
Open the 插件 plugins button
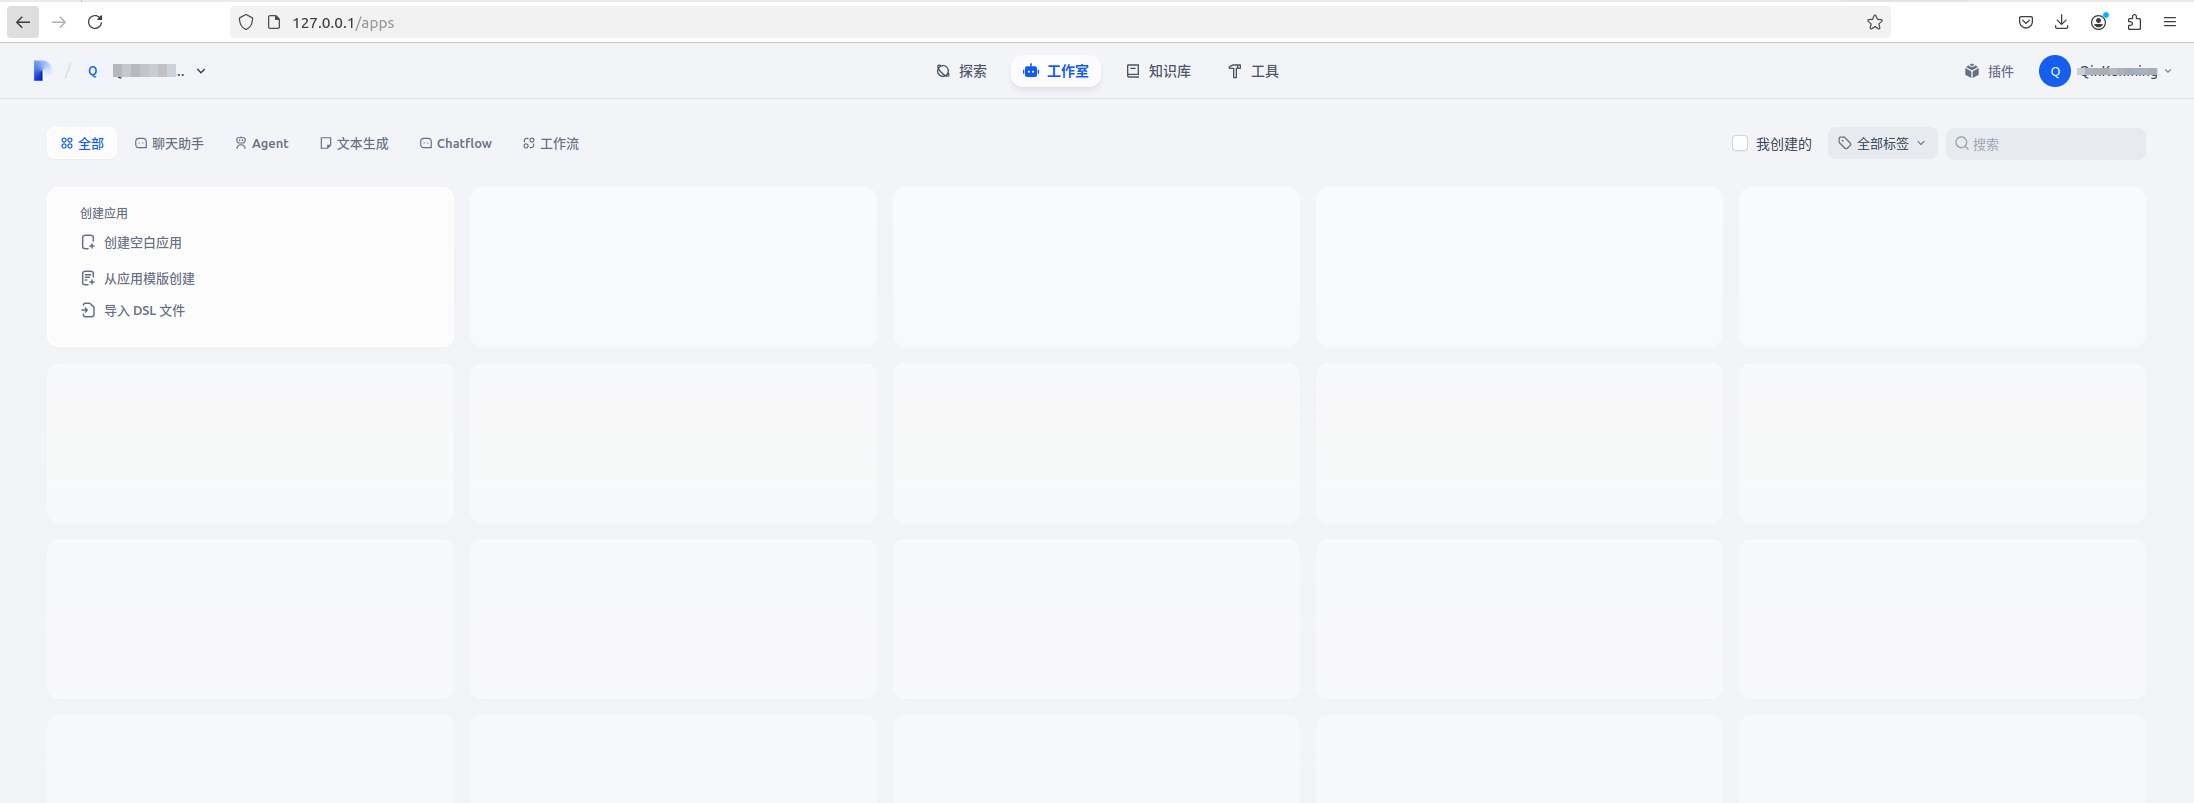(x=1989, y=71)
